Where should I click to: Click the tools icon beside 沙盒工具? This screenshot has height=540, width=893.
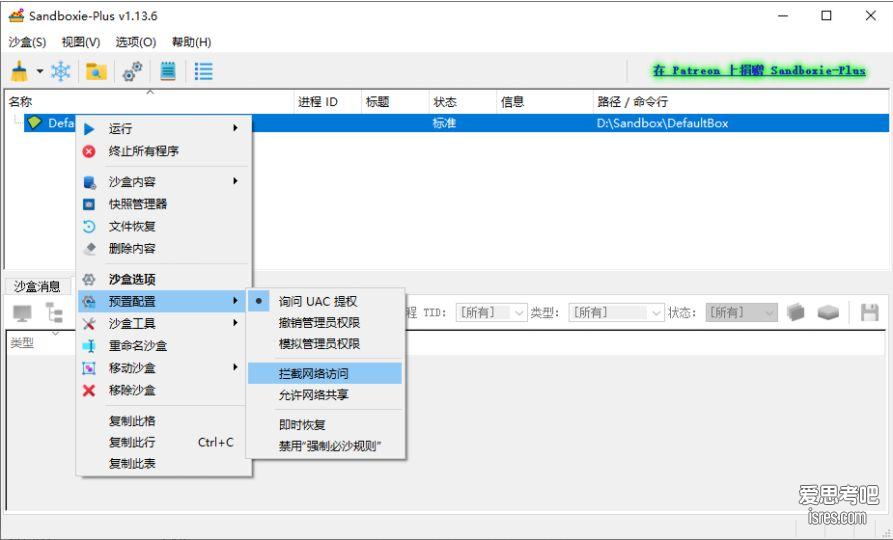pyautogui.click(x=89, y=324)
